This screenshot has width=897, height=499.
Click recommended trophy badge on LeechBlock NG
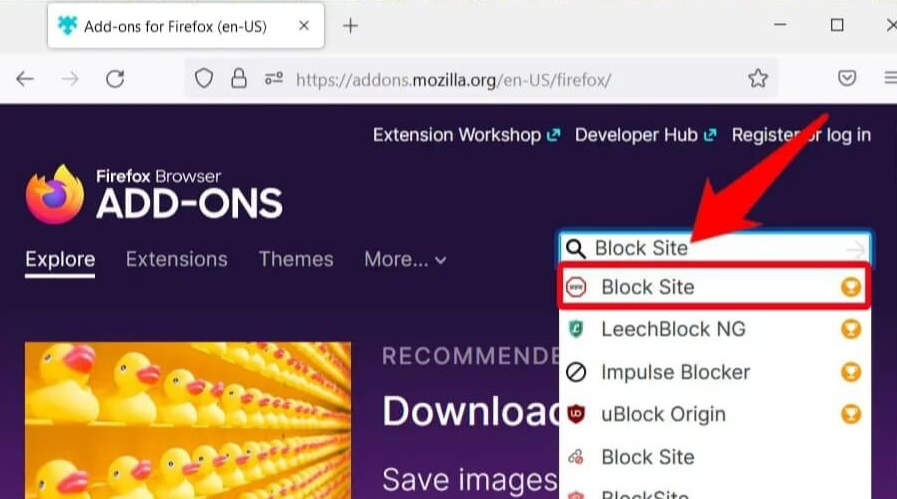tap(851, 329)
